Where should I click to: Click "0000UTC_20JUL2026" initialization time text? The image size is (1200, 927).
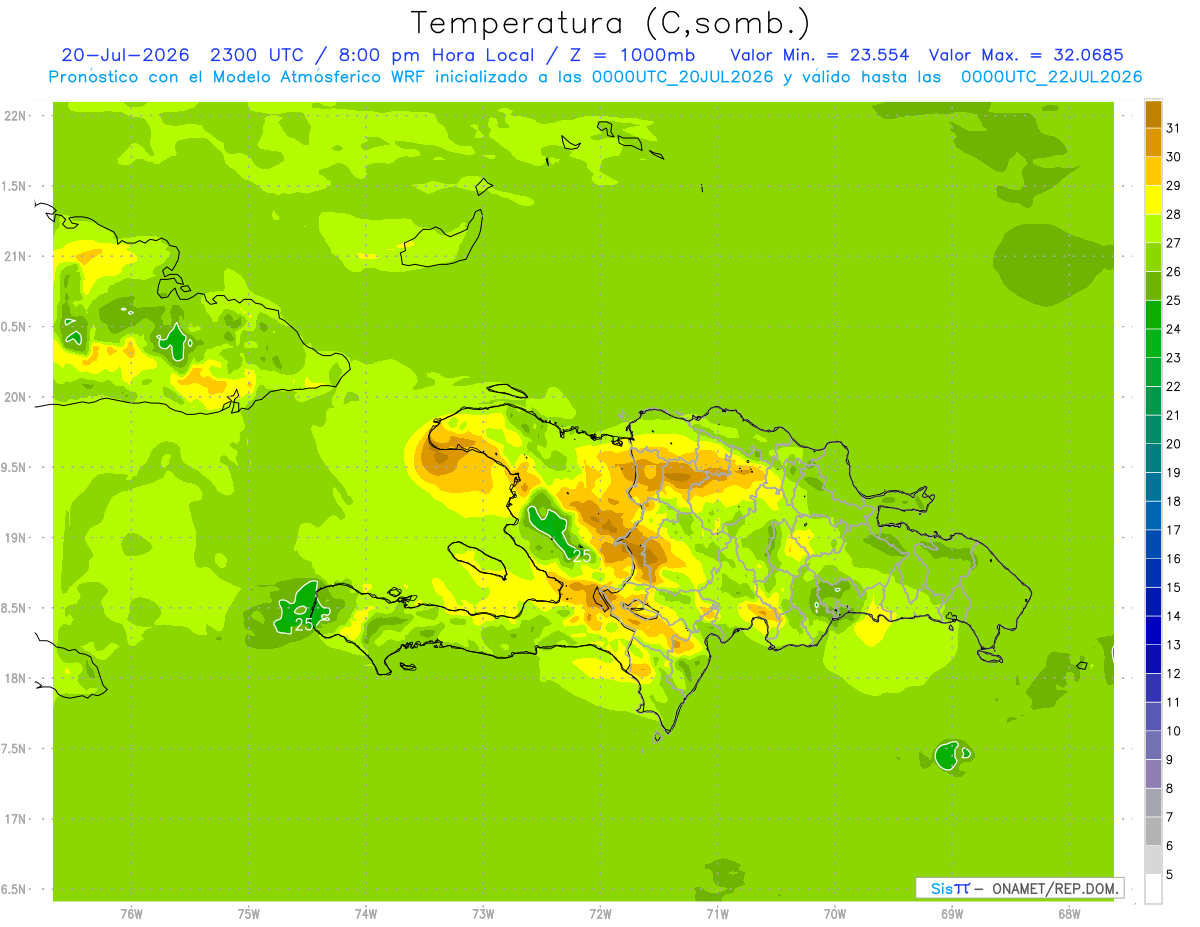(x=683, y=77)
